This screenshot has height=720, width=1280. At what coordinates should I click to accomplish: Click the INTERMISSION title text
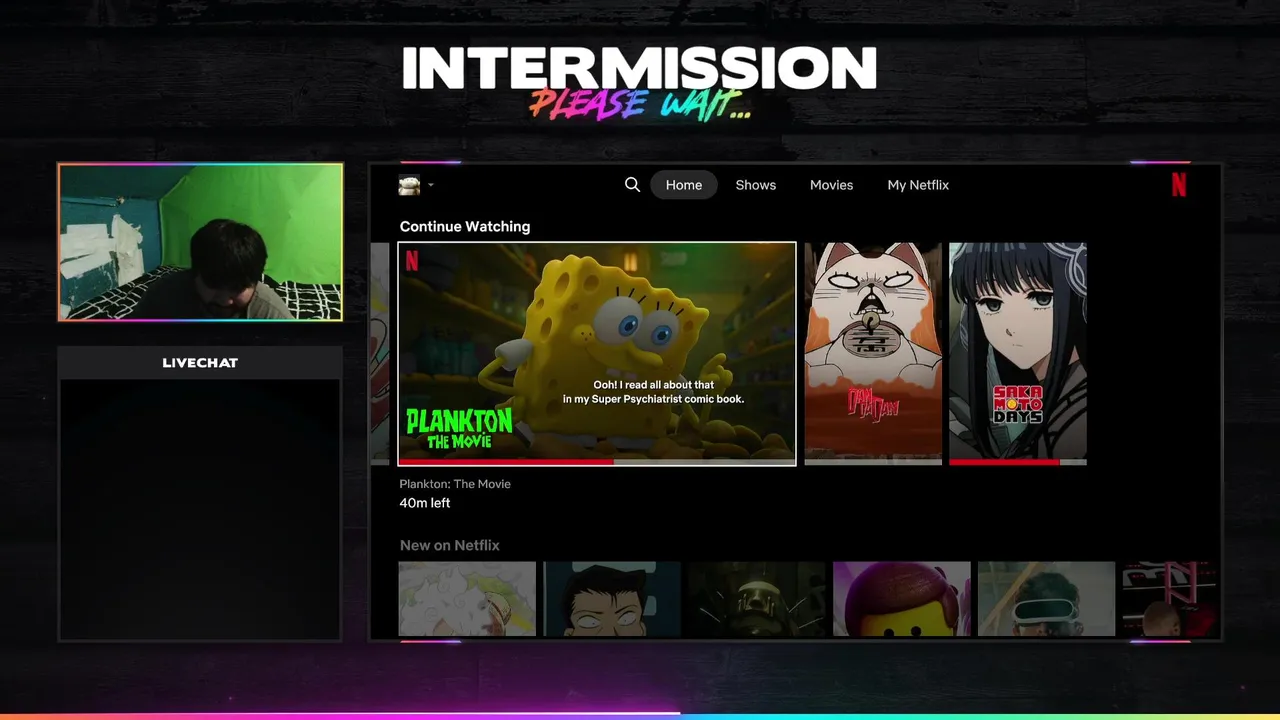[639, 69]
